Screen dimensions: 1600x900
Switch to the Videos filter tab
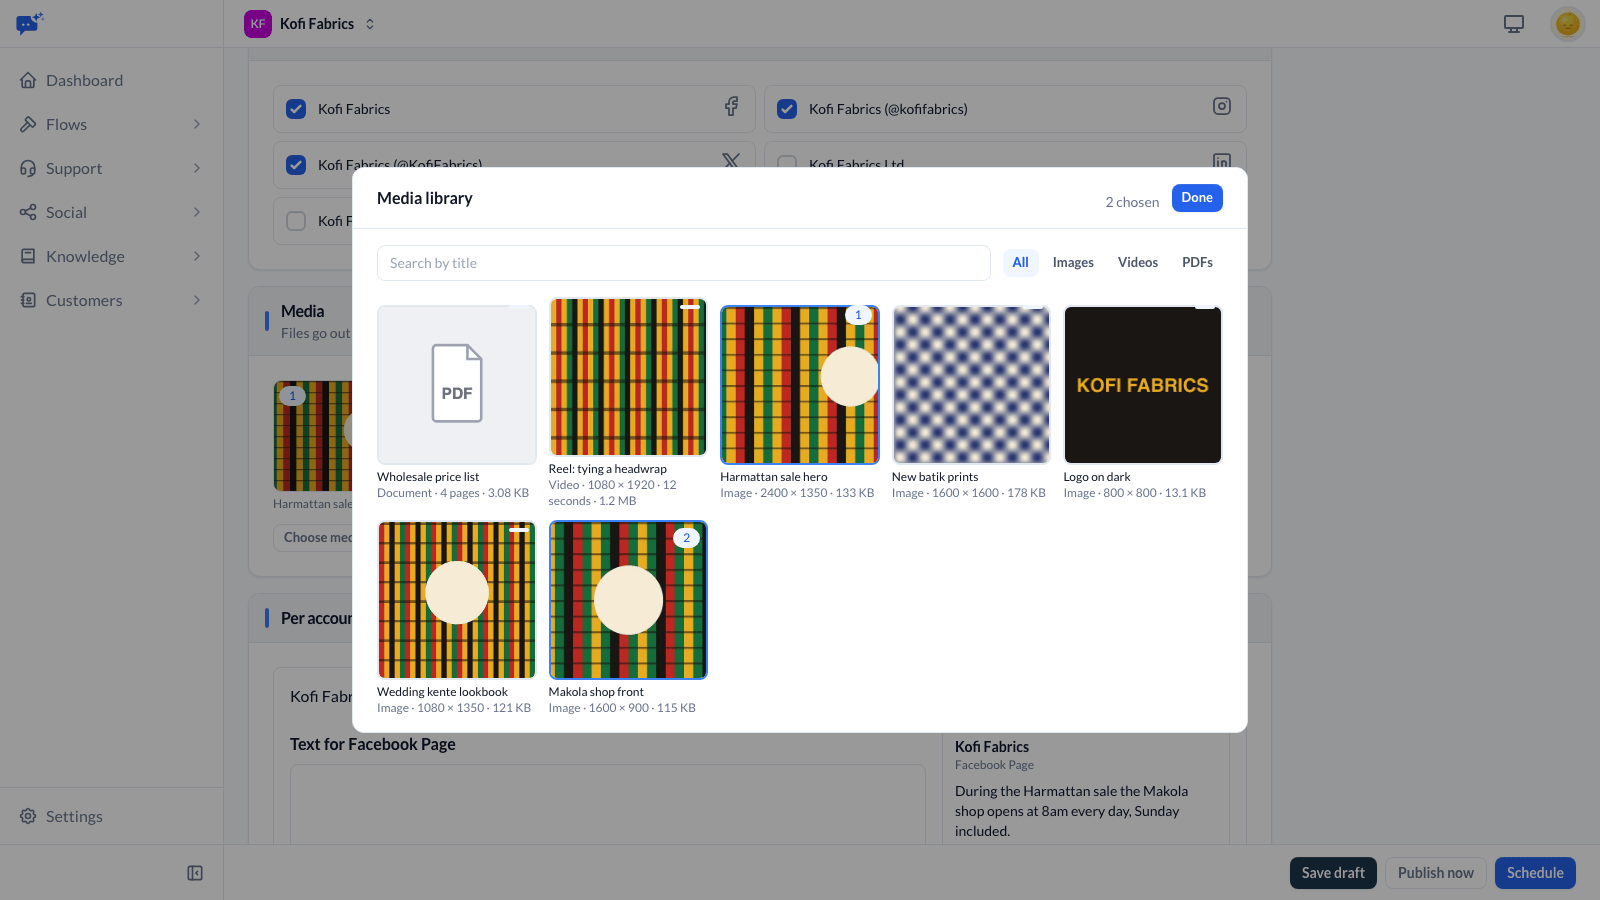click(1138, 262)
